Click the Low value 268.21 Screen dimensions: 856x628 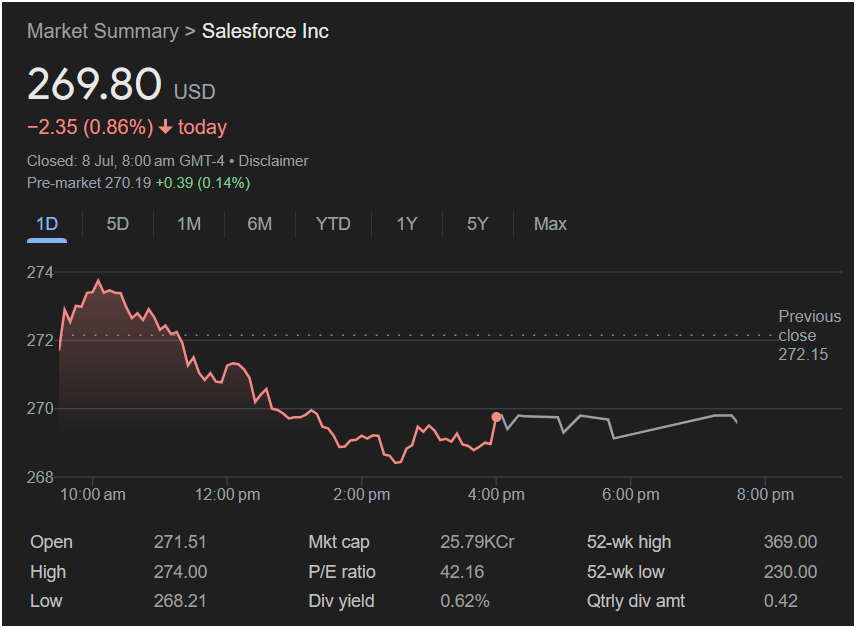(180, 601)
